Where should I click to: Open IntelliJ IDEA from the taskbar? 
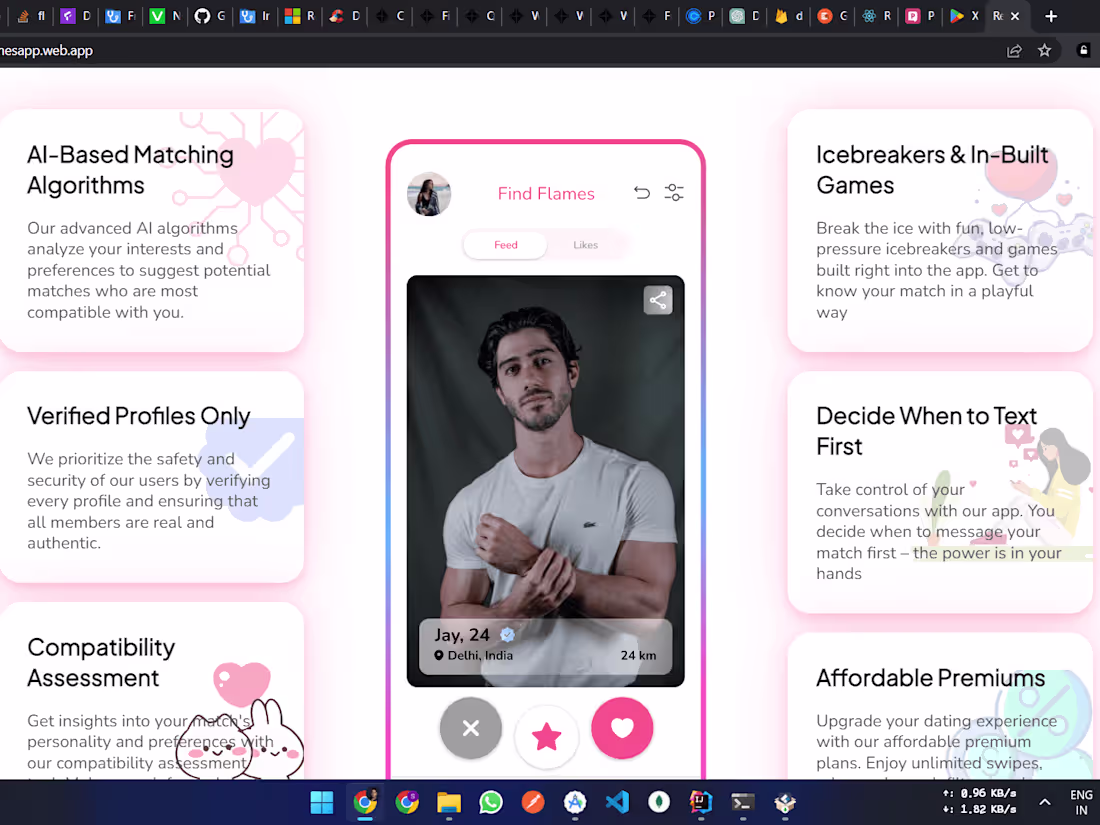coord(701,802)
